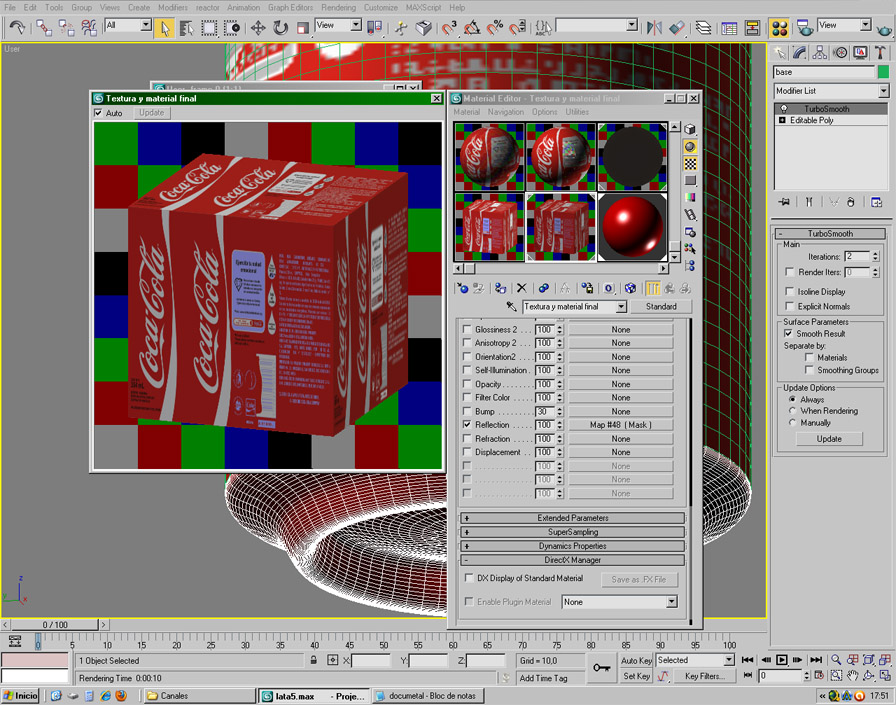Enable the Bump map checkbox
The image size is (896, 705).
tap(467, 411)
